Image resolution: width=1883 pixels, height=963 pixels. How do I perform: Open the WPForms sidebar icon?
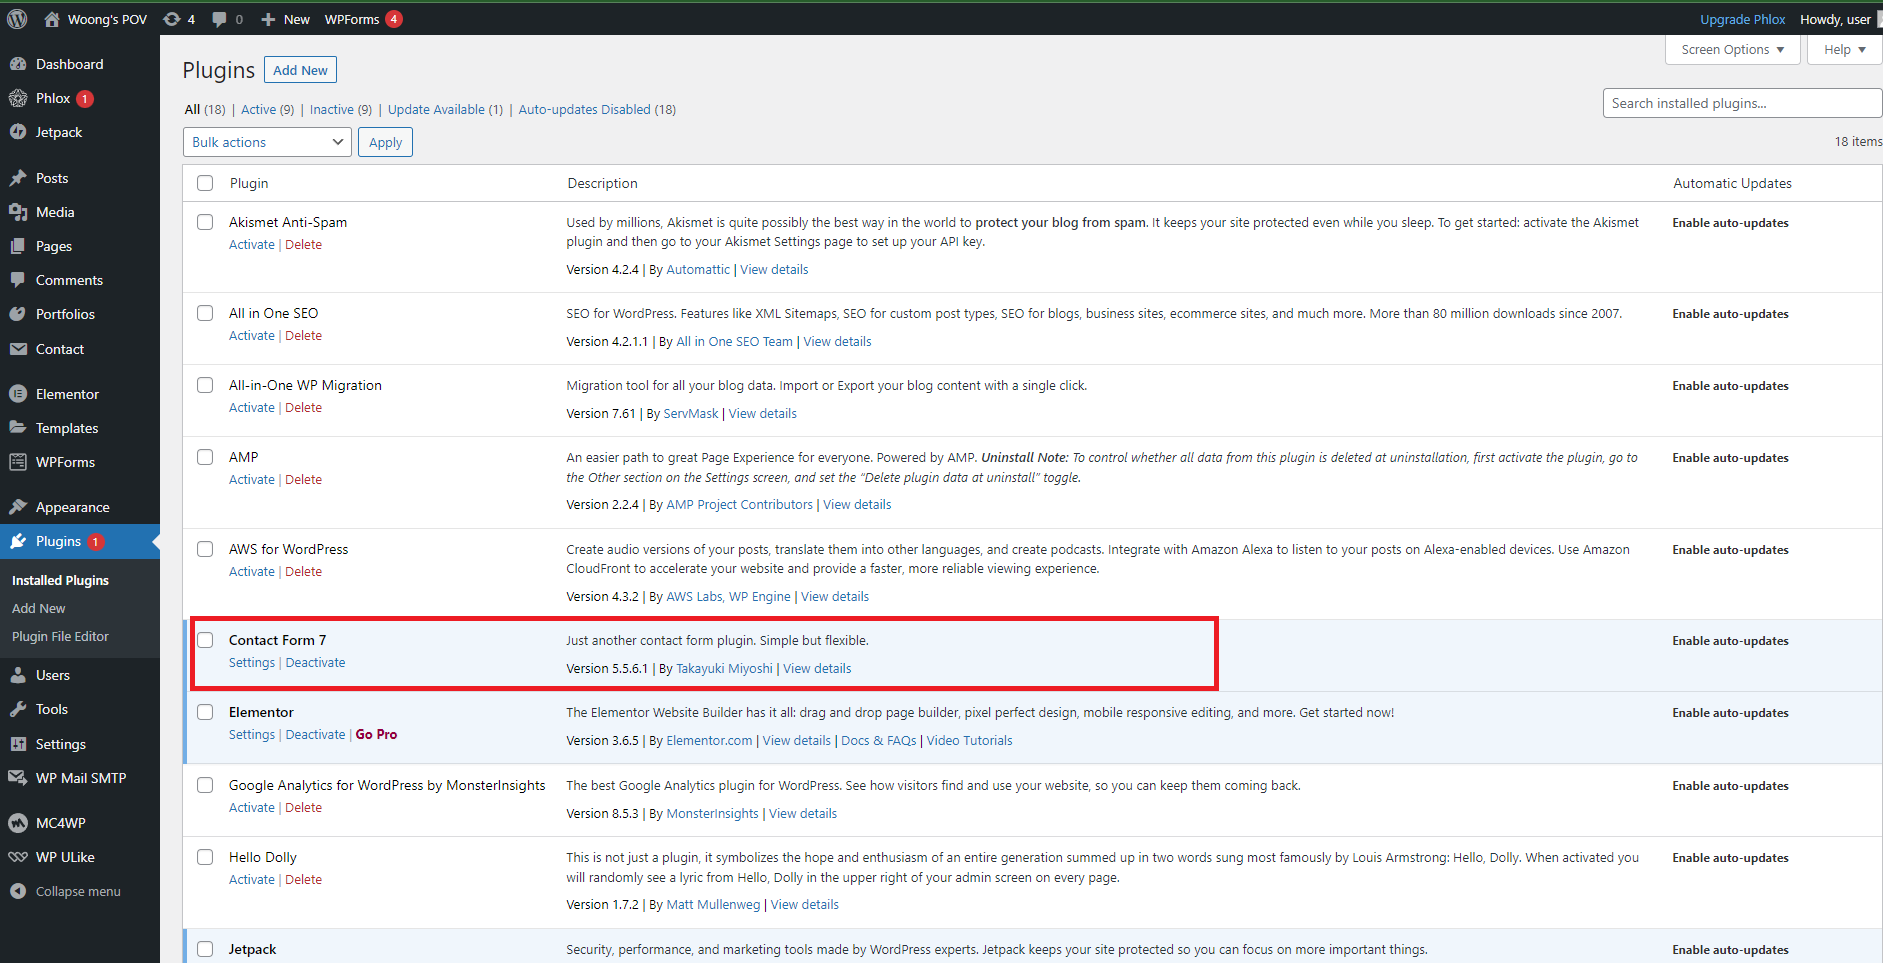pyautogui.click(x=18, y=462)
